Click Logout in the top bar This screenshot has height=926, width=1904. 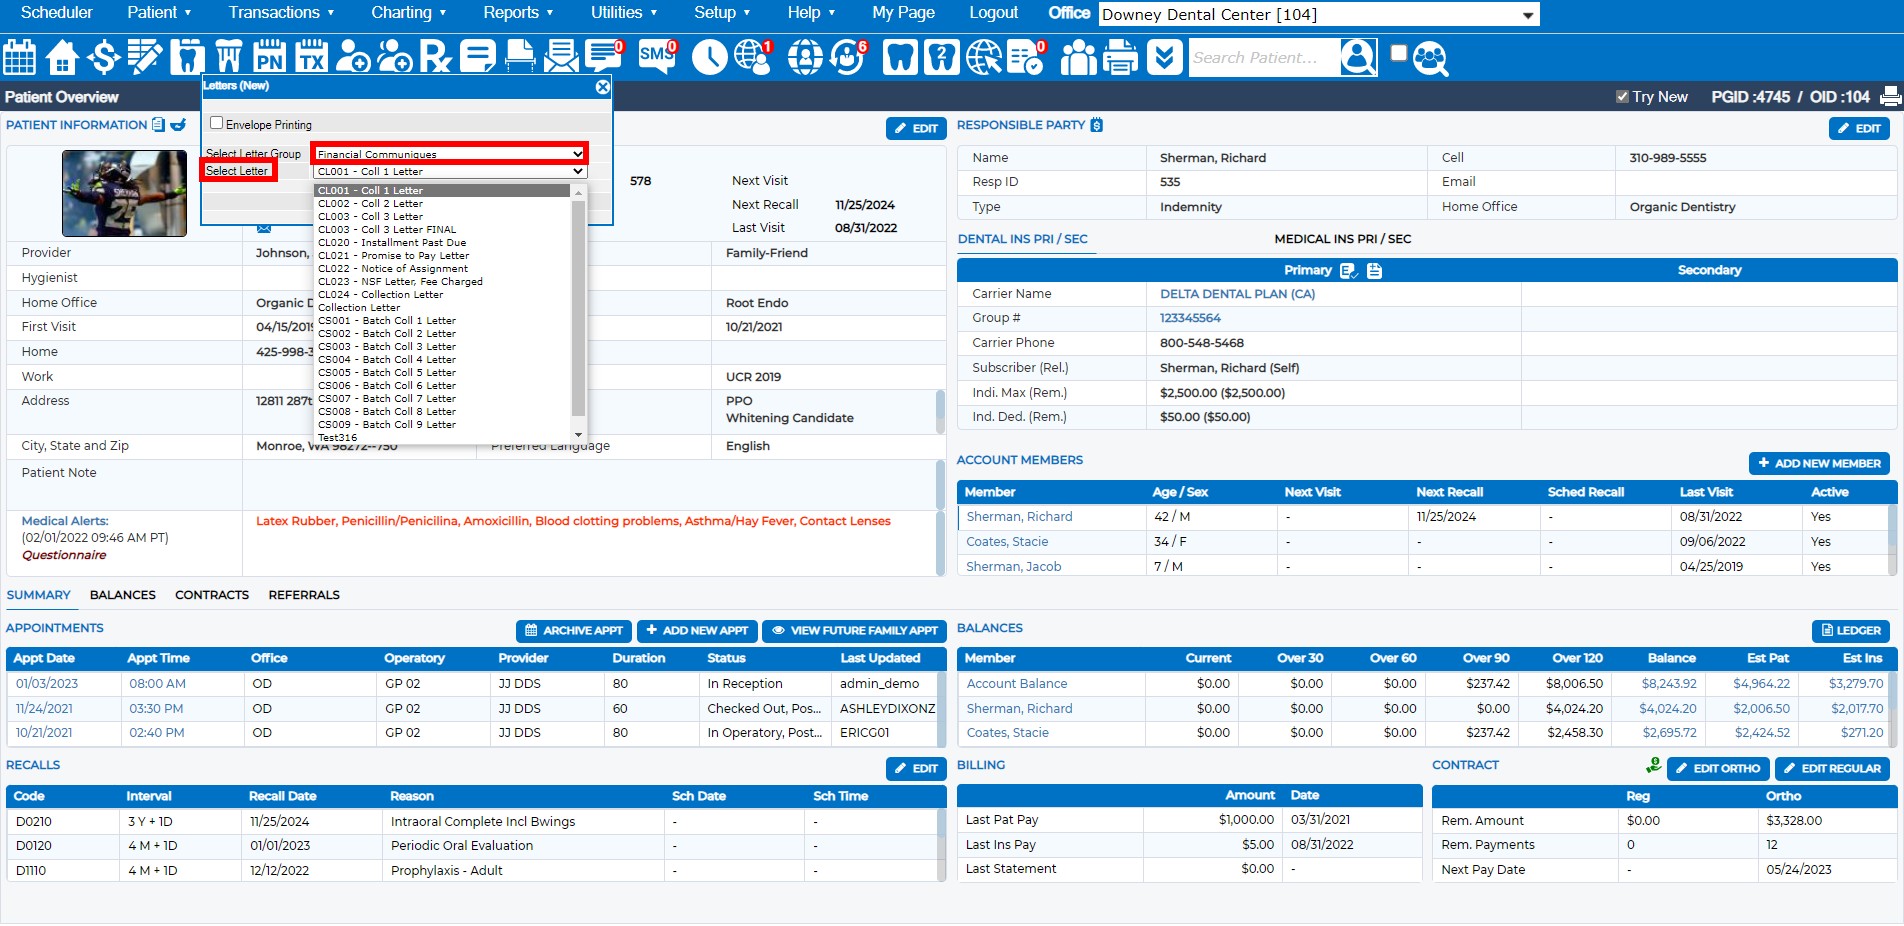(993, 12)
